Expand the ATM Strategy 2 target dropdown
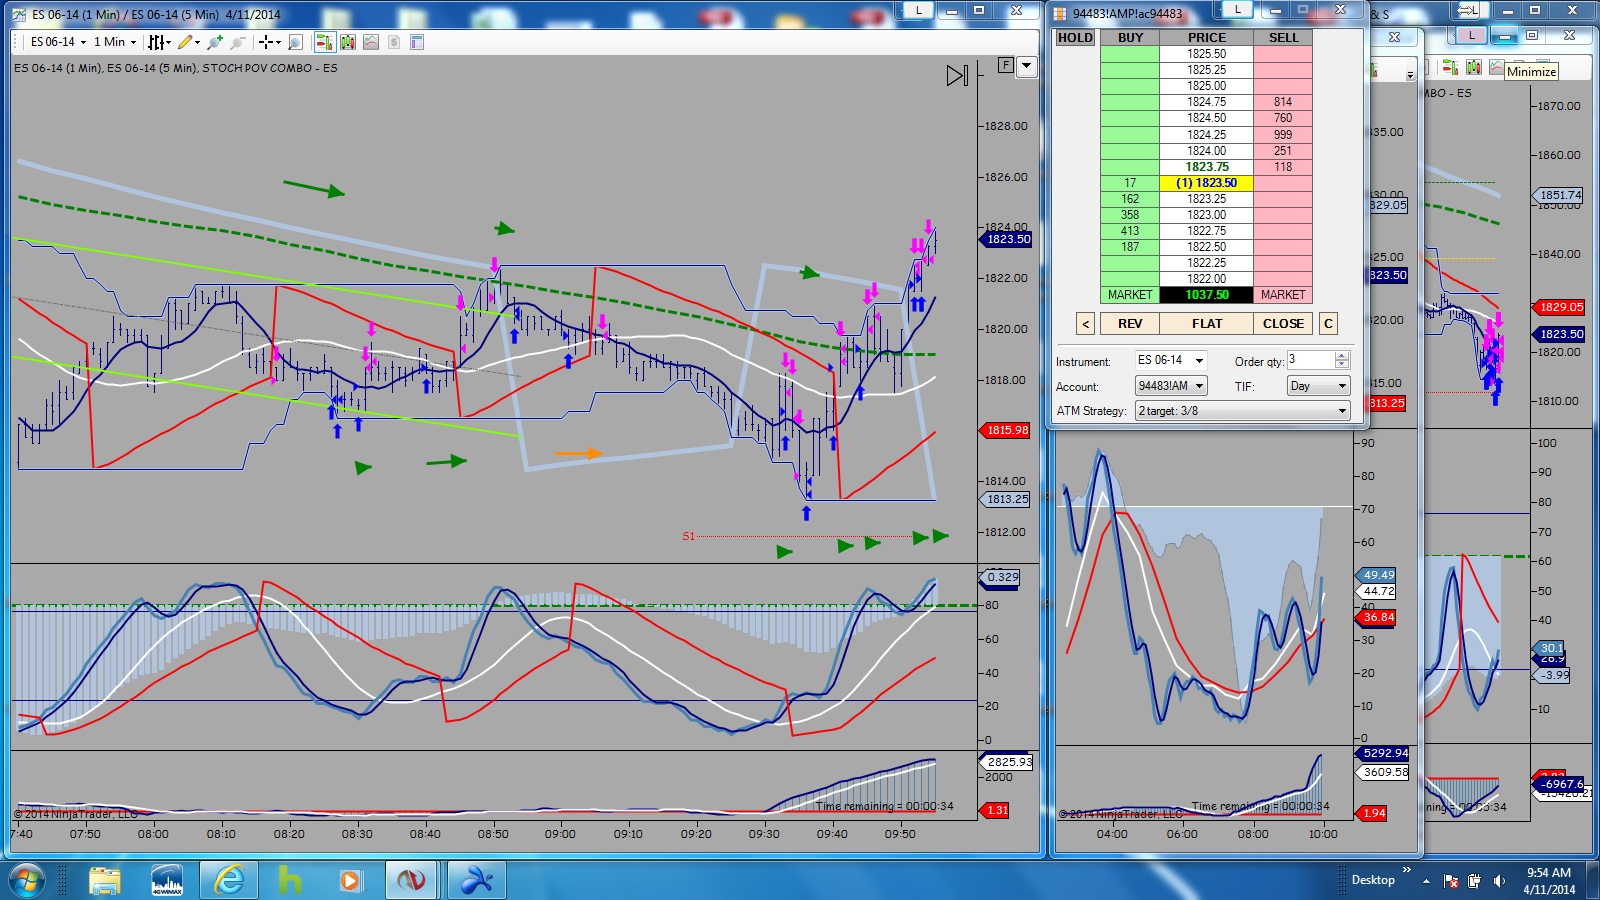1600x900 pixels. (x=1243, y=411)
